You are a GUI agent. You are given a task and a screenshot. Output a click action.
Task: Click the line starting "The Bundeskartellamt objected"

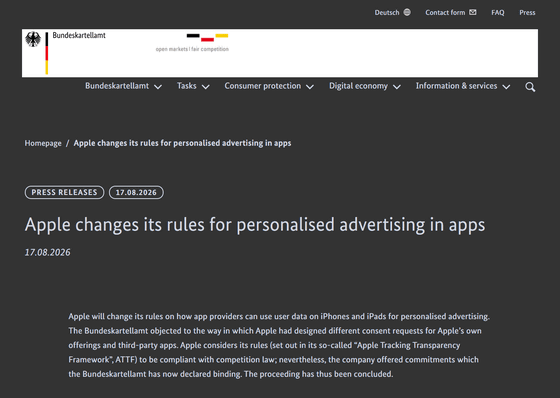[x=275, y=331]
